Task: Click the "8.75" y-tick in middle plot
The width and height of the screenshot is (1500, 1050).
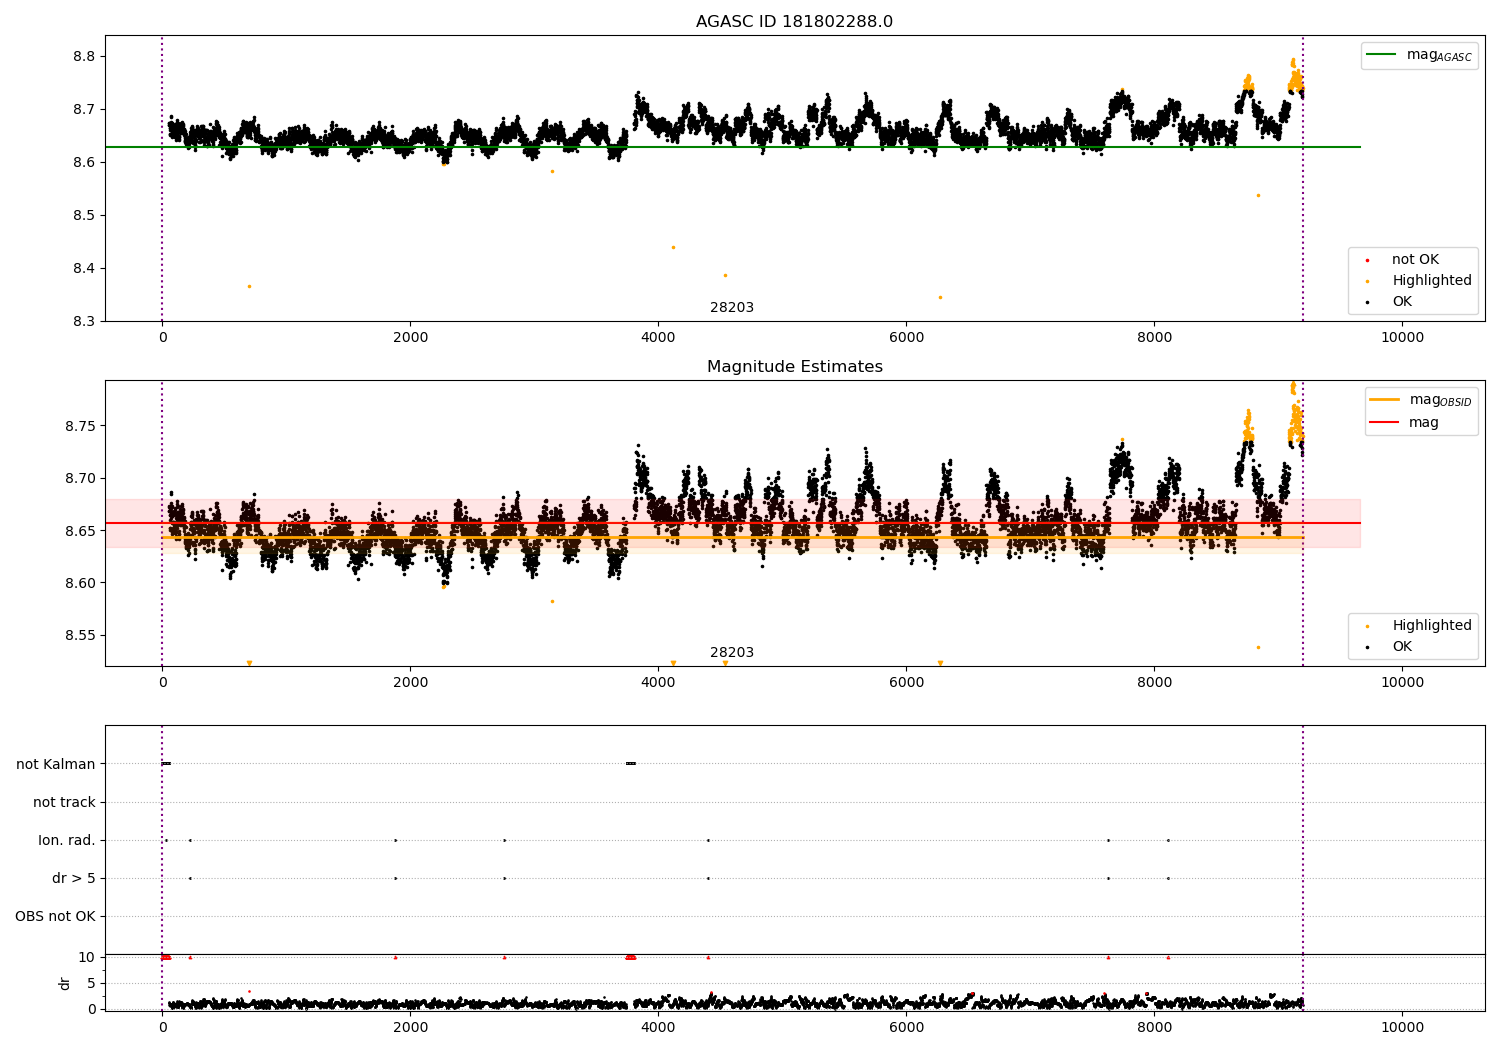Action: 80,427
